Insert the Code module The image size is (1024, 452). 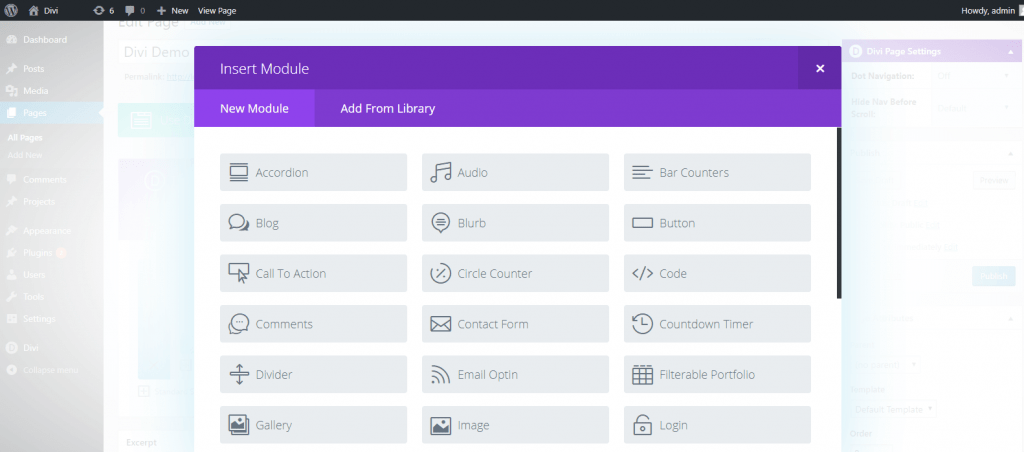[717, 273]
